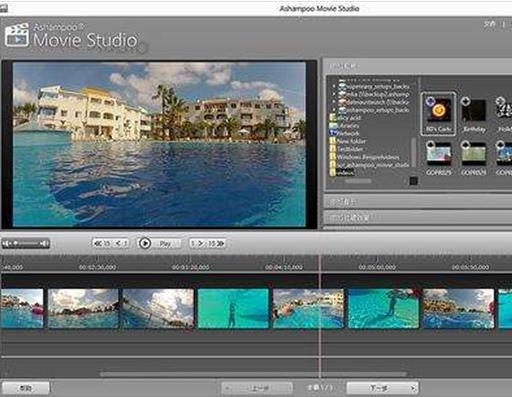Click the plus icon on the Birthday thumbnail
The height and width of the screenshot is (397, 512).
[465, 101]
